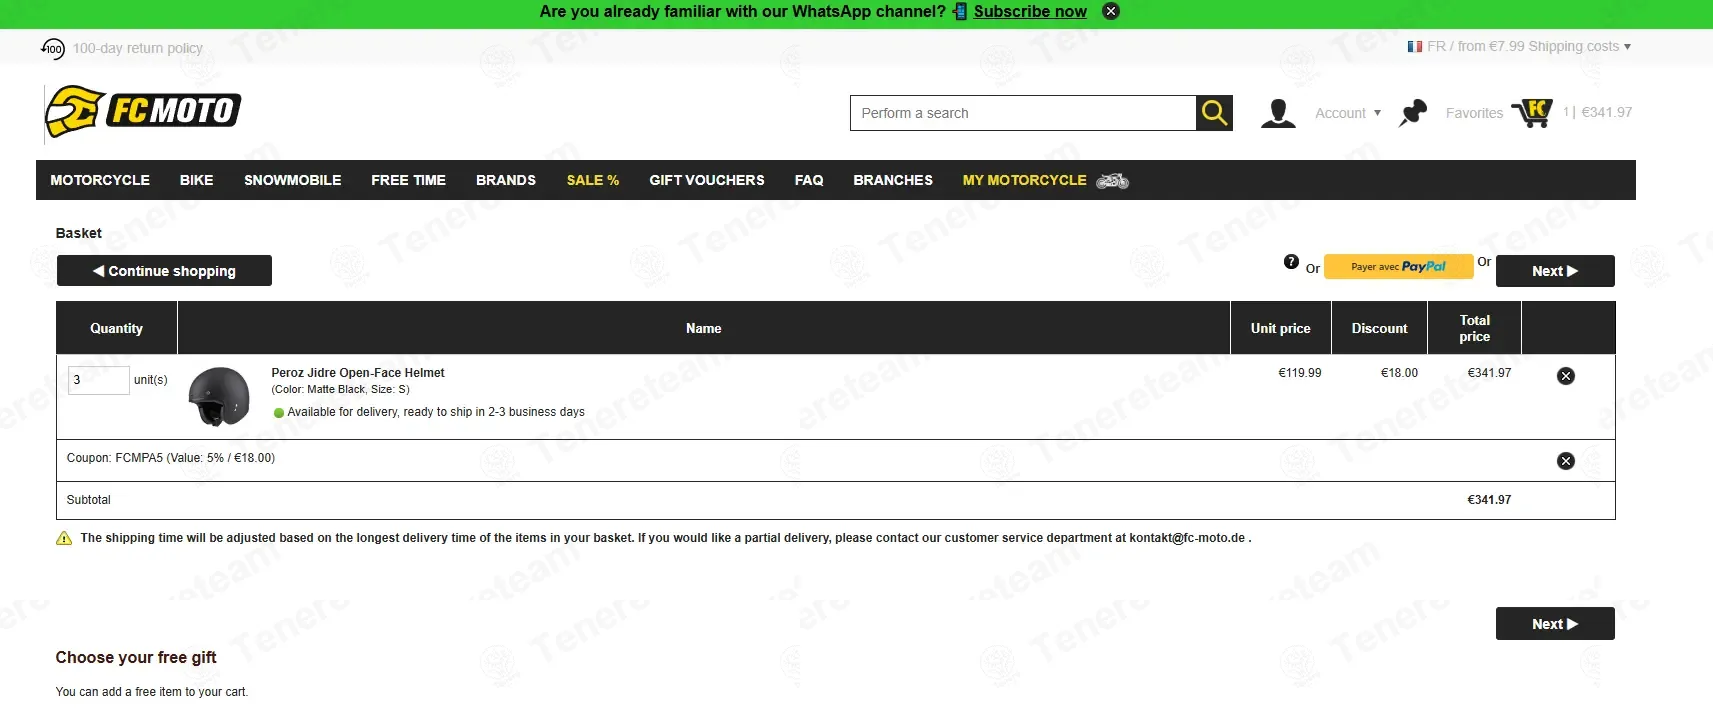Dismiss the WhatsApp channel banner
The width and height of the screenshot is (1713, 708).
[x=1111, y=11]
